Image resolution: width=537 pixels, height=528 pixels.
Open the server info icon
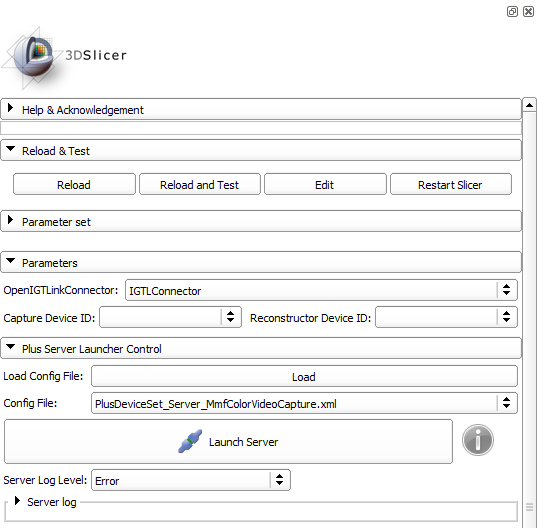click(x=478, y=440)
